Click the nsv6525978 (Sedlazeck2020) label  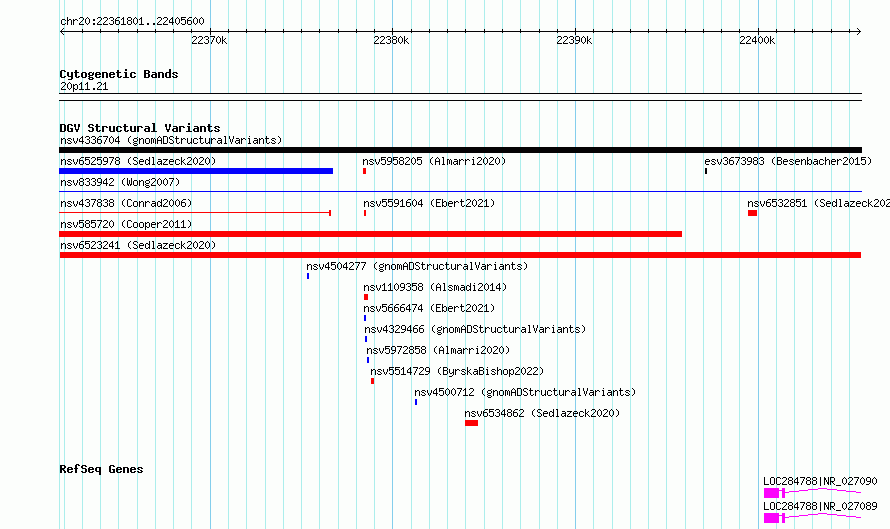point(138,161)
